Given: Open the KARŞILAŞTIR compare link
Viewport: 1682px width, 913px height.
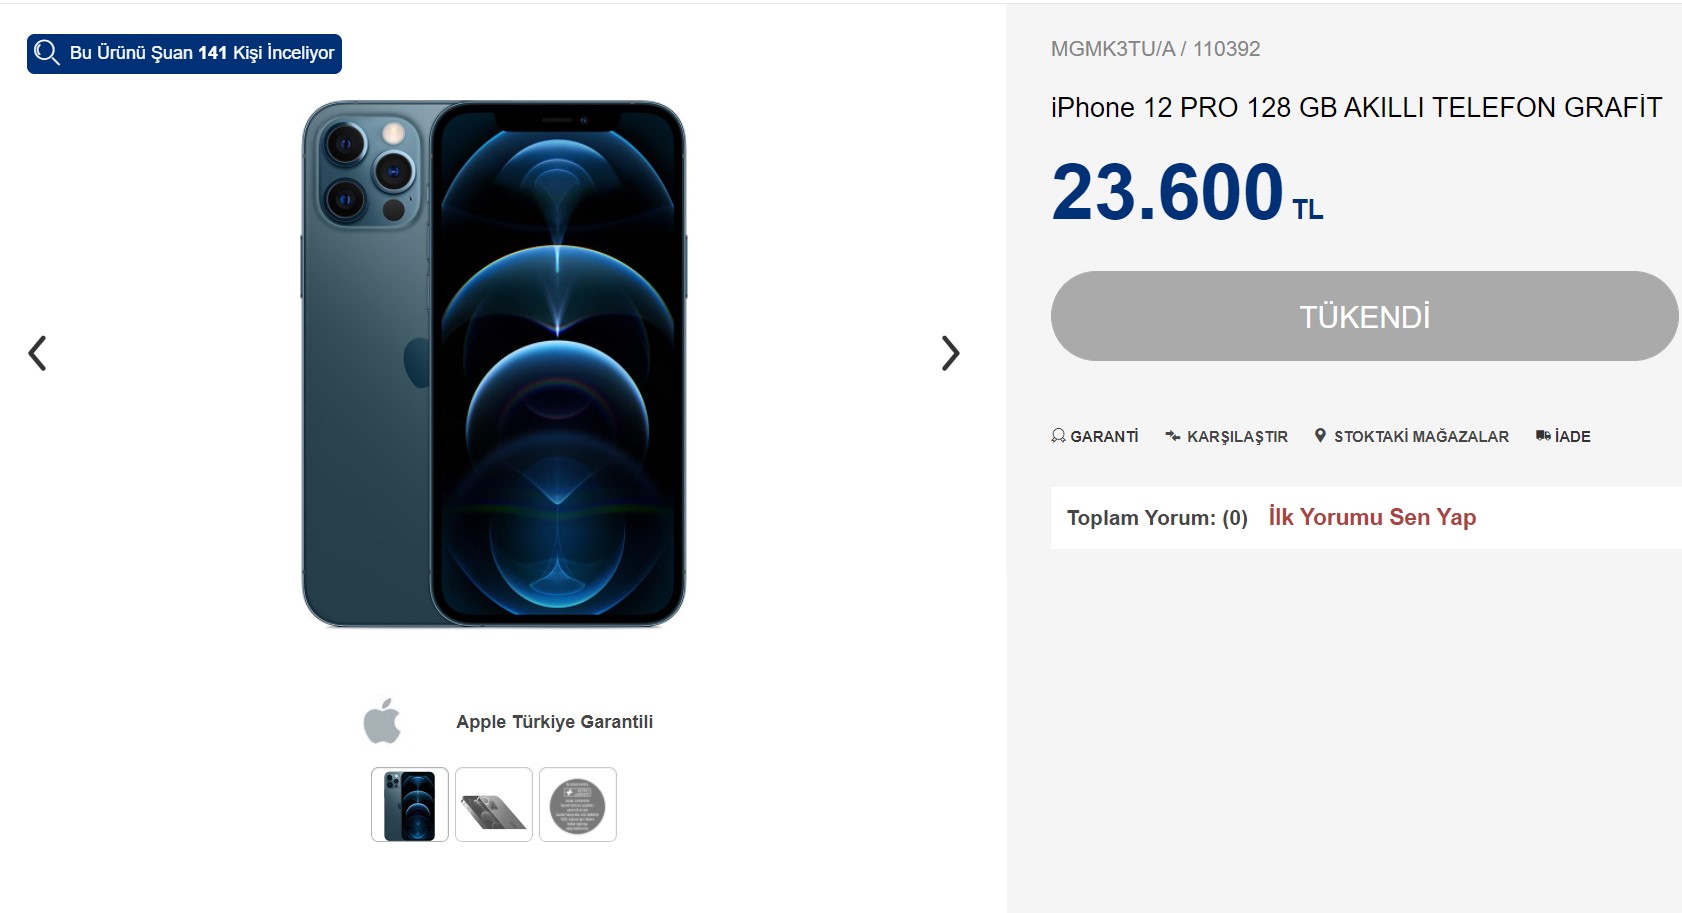Looking at the screenshot, I should tap(1237, 437).
